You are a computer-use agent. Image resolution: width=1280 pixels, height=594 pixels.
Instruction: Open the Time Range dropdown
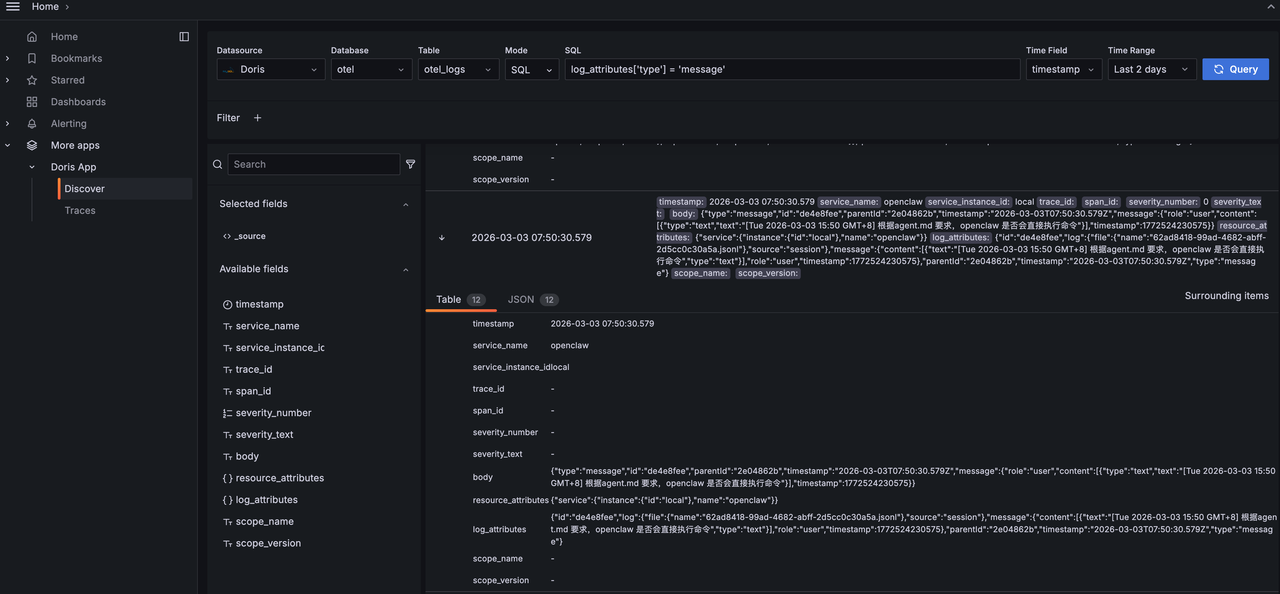[x=1151, y=70]
